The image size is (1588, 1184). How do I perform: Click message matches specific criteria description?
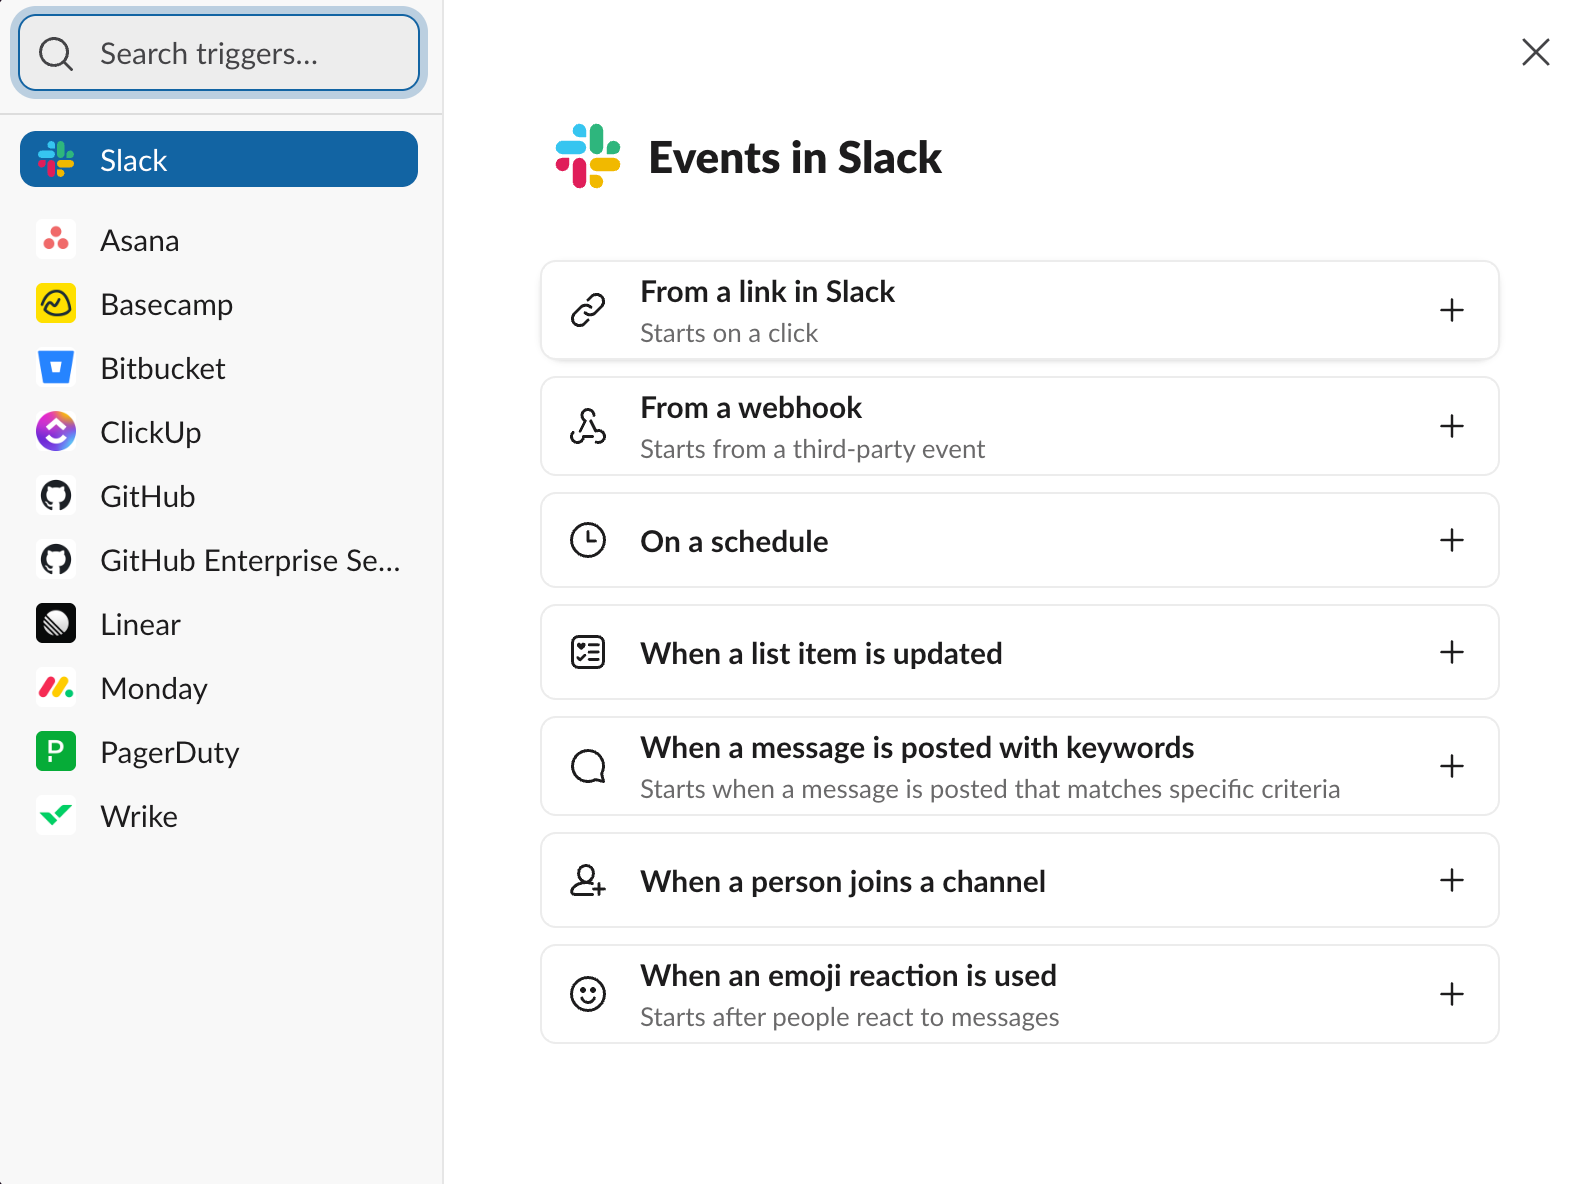pos(990,789)
